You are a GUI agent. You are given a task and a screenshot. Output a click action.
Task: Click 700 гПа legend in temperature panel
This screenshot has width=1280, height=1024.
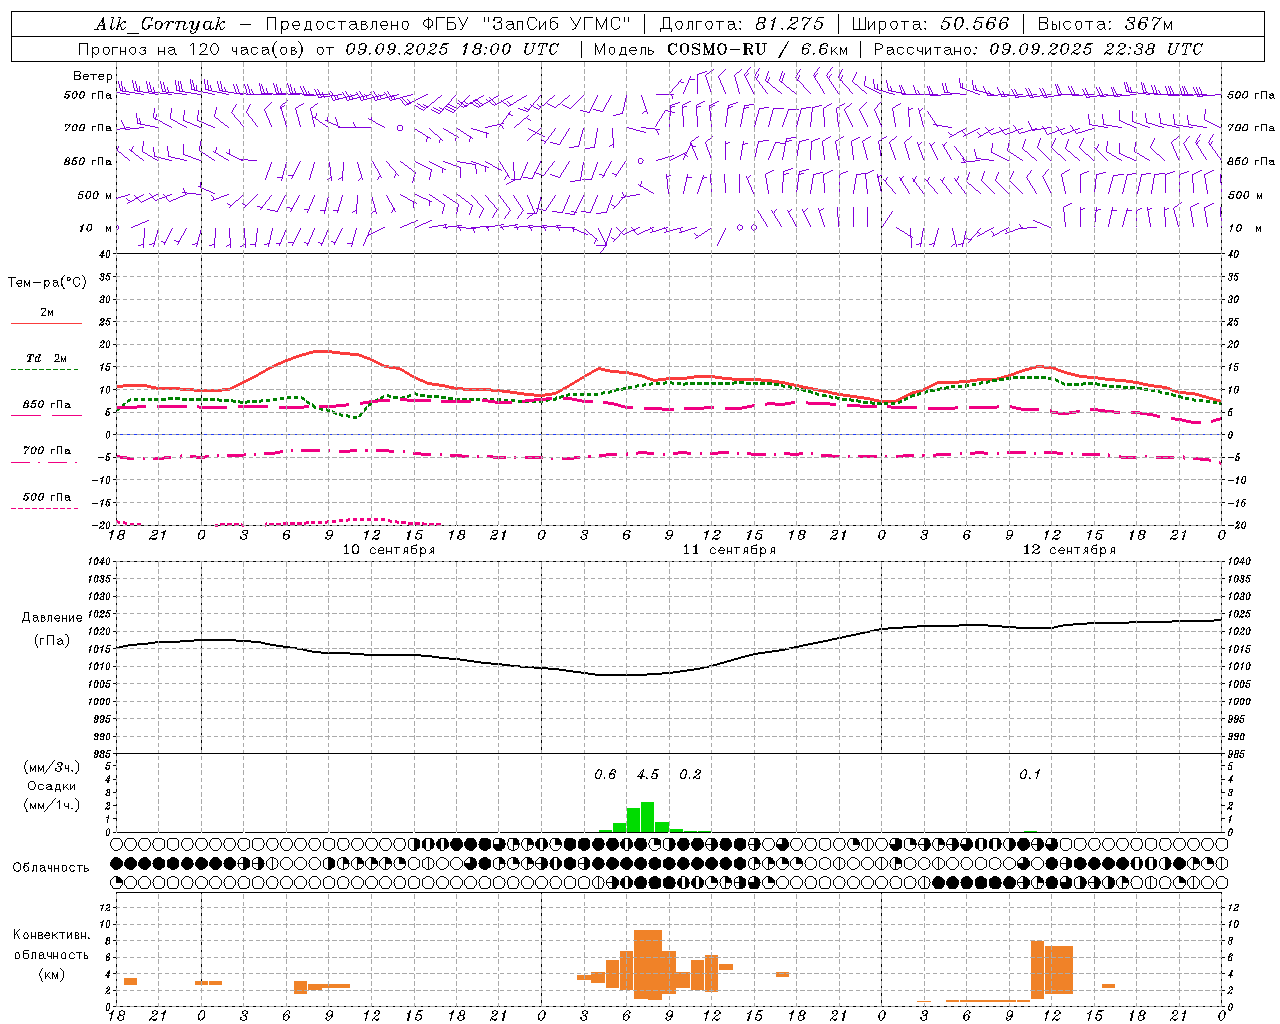[46, 451]
